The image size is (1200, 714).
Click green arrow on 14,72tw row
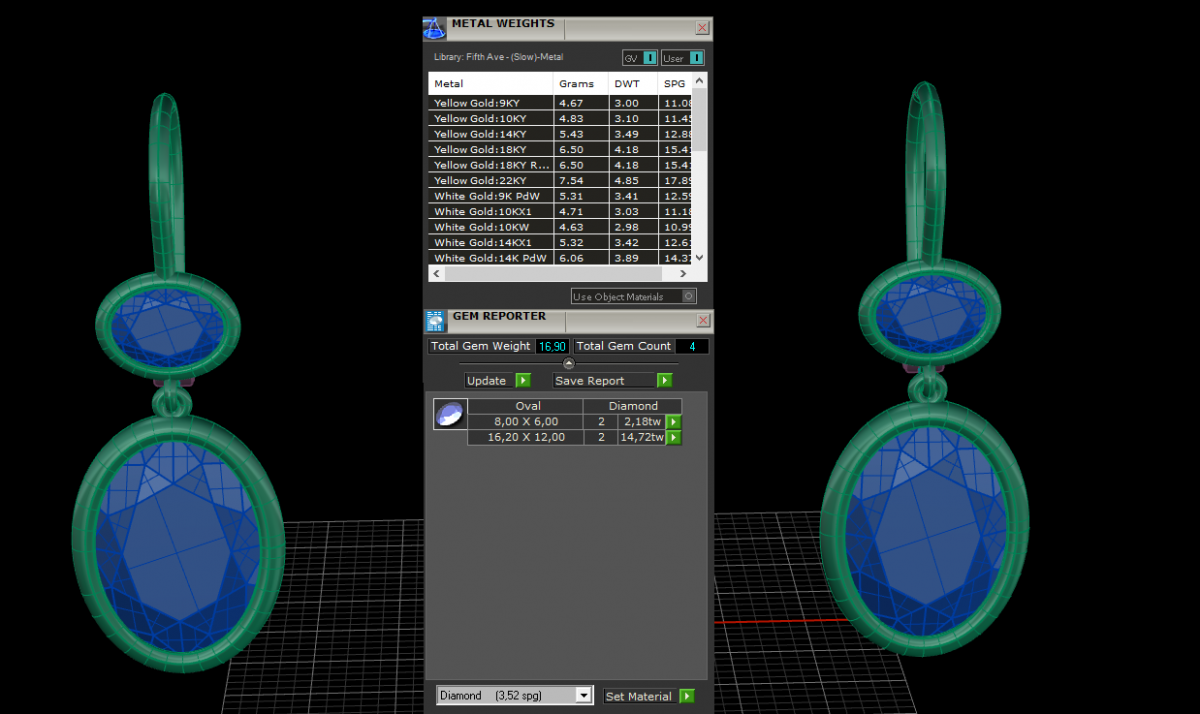pos(674,437)
